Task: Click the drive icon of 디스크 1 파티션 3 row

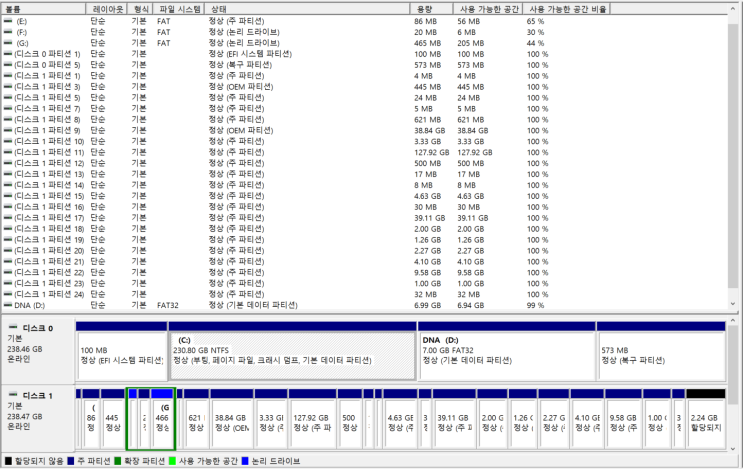Action: [x=8, y=86]
